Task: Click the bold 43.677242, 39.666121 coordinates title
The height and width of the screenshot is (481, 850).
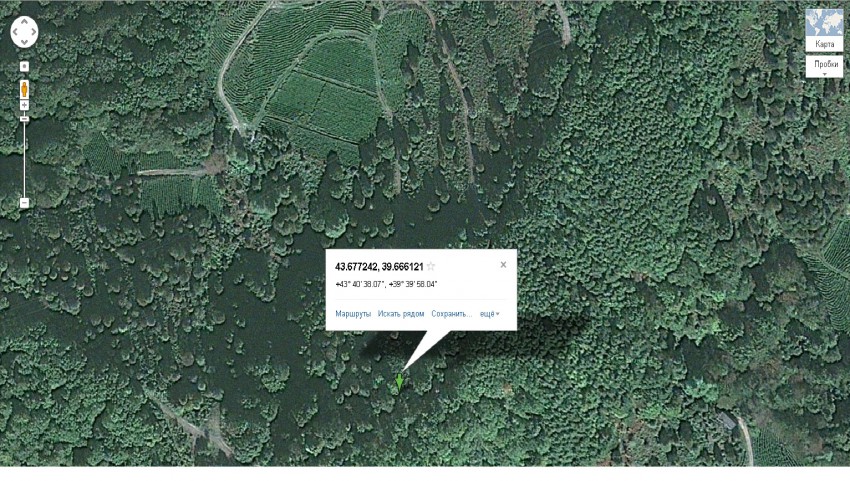Action: (379, 267)
